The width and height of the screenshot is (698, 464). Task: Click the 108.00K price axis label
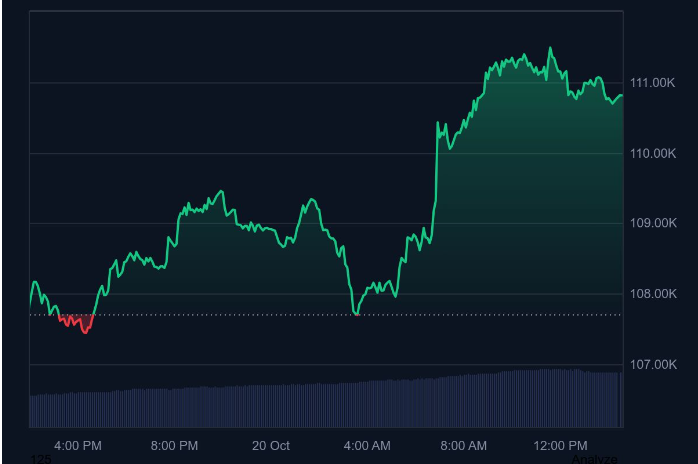click(x=652, y=294)
